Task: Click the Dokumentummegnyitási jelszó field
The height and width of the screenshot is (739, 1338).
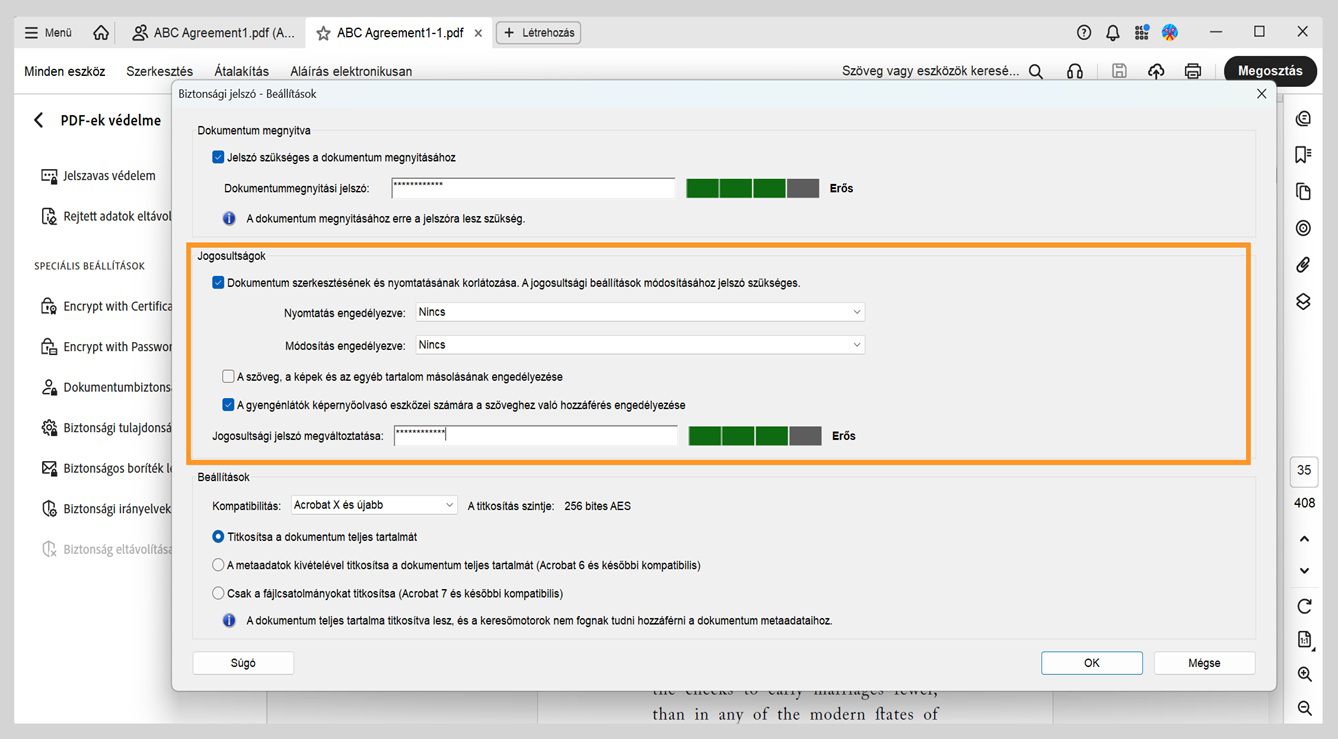Action: tap(533, 188)
